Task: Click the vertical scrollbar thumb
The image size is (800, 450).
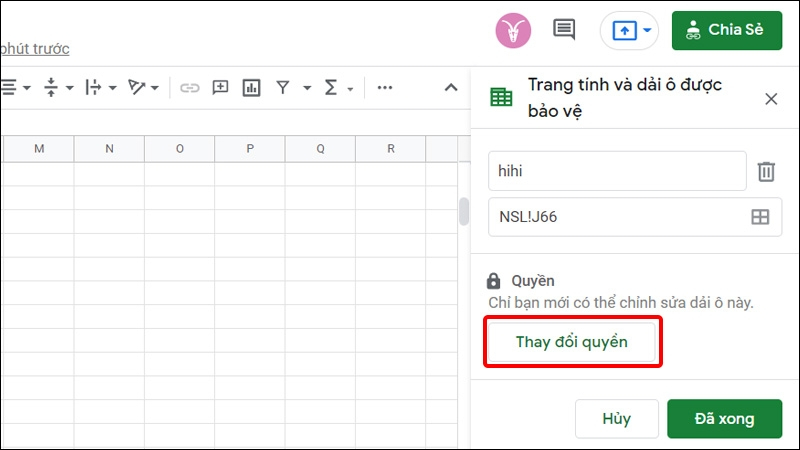Action: [x=464, y=211]
